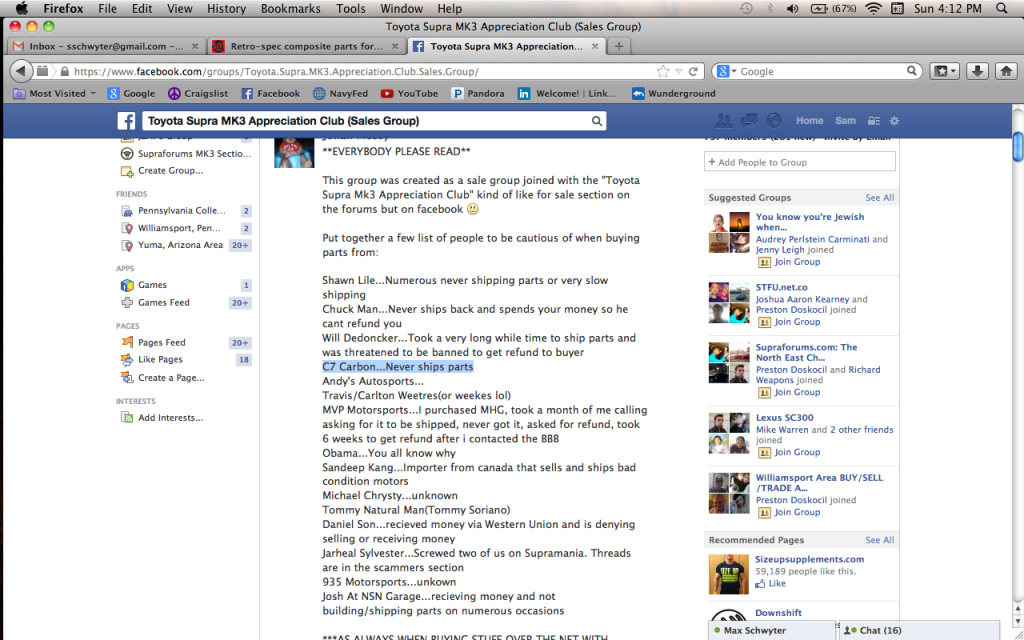Click the Add People to Group field

point(799,162)
